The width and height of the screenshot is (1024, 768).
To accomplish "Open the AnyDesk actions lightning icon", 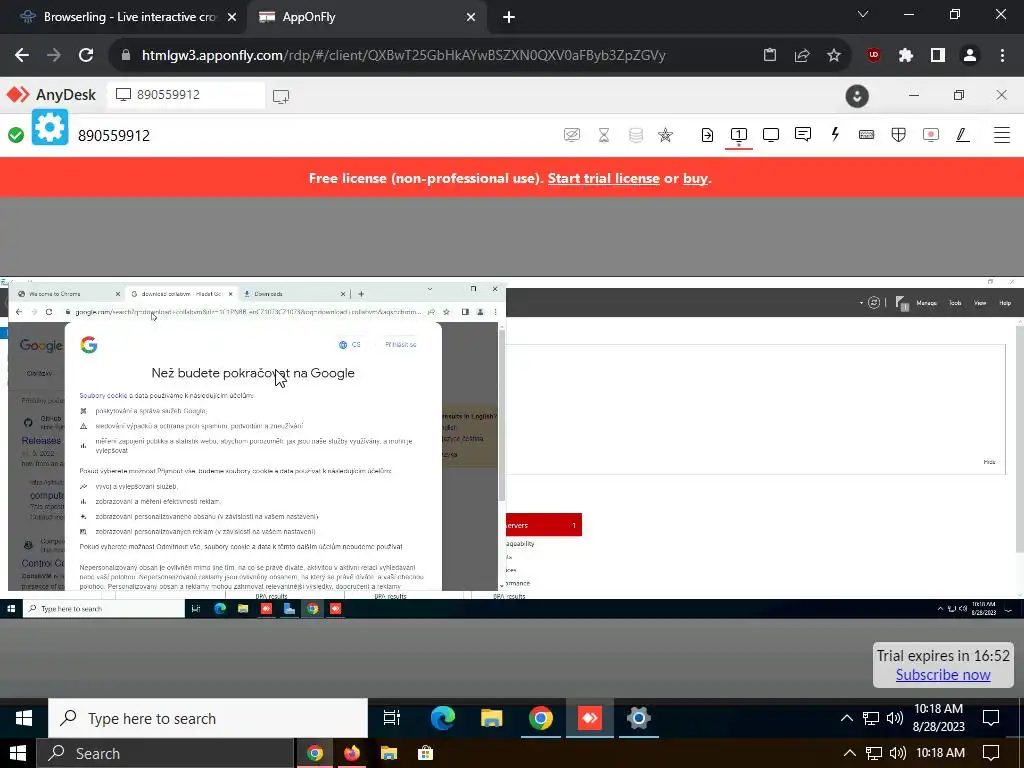I will pos(835,135).
